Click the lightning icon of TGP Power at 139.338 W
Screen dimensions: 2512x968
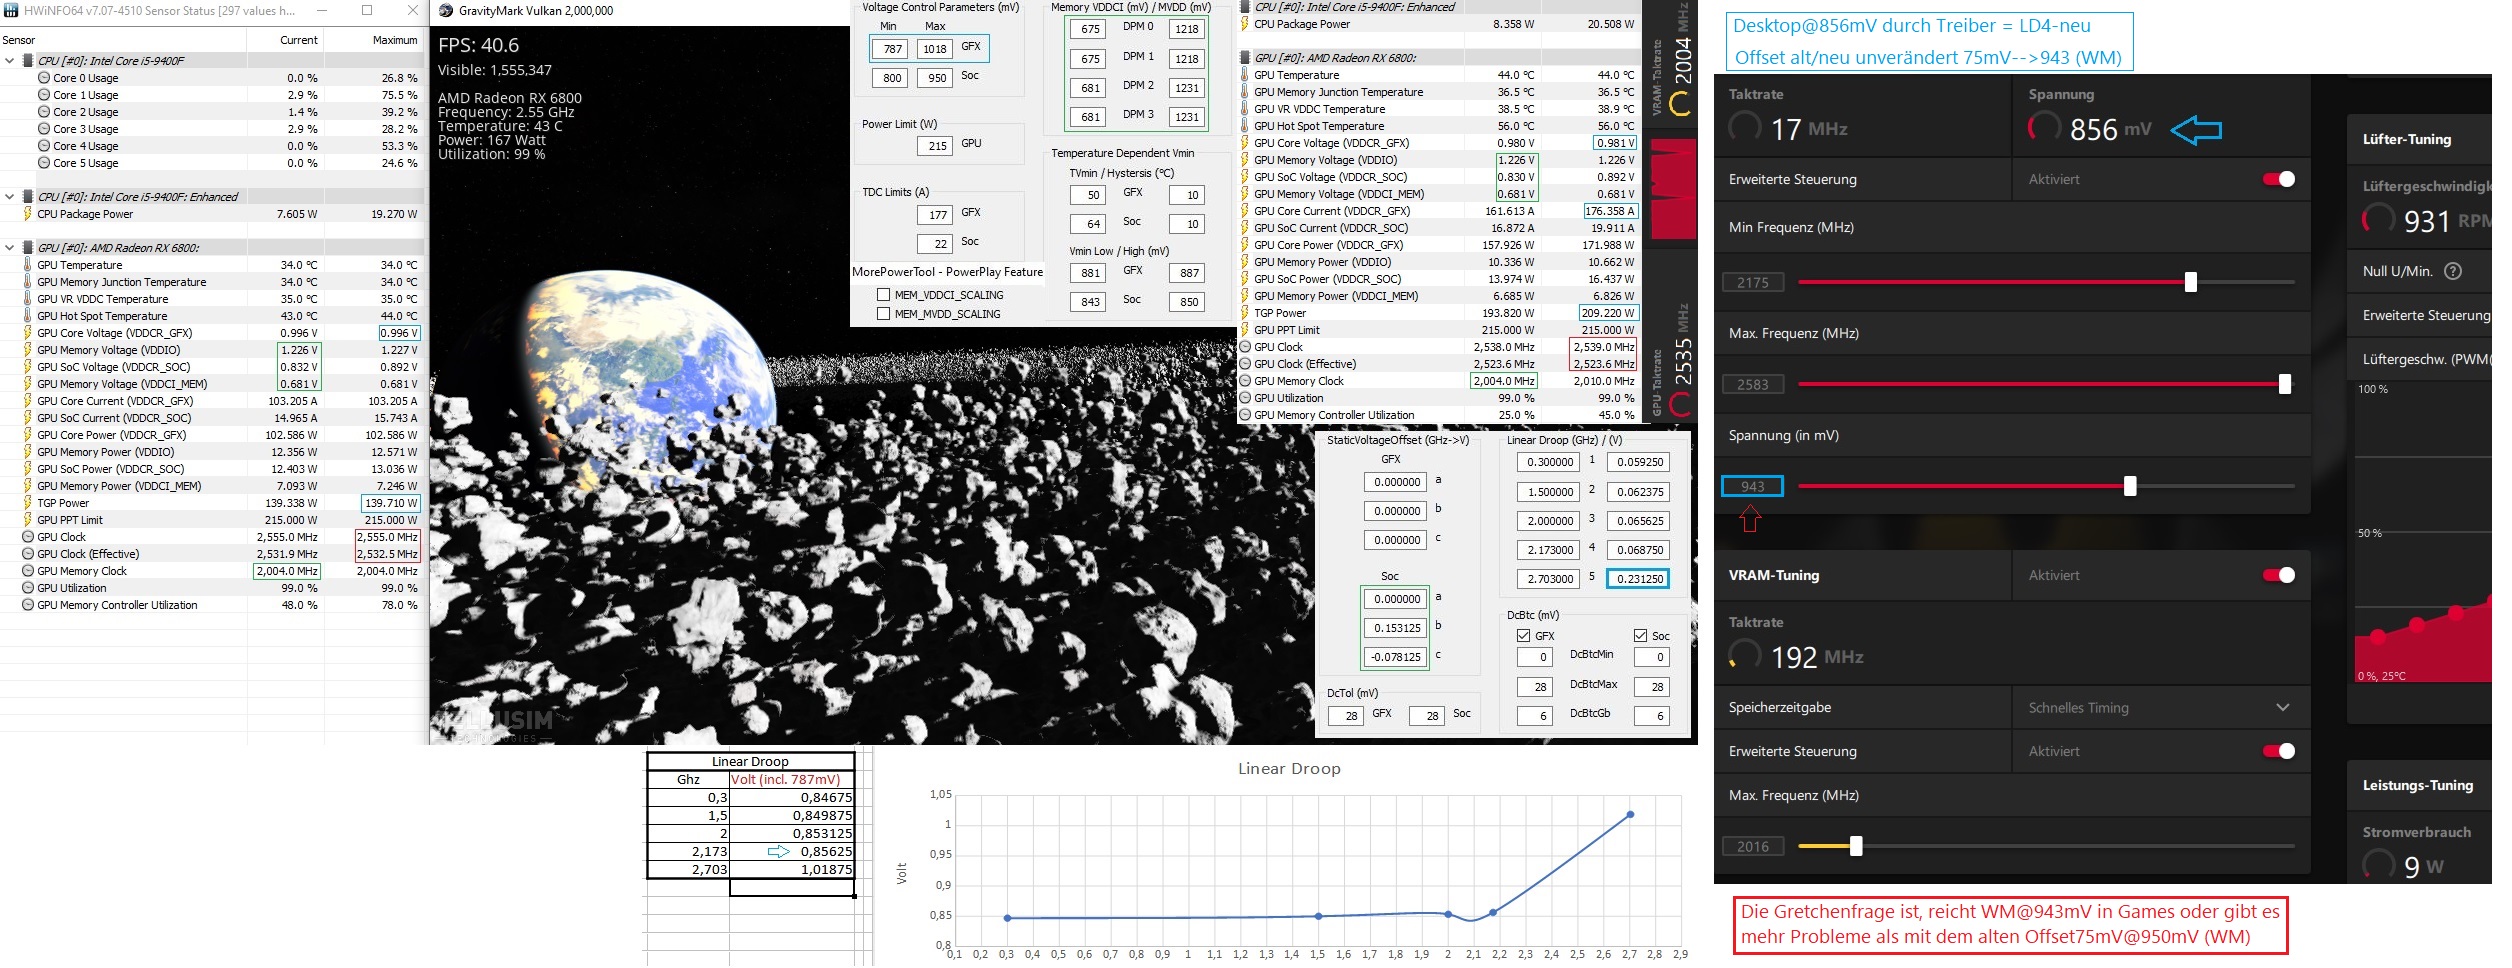click(x=28, y=503)
